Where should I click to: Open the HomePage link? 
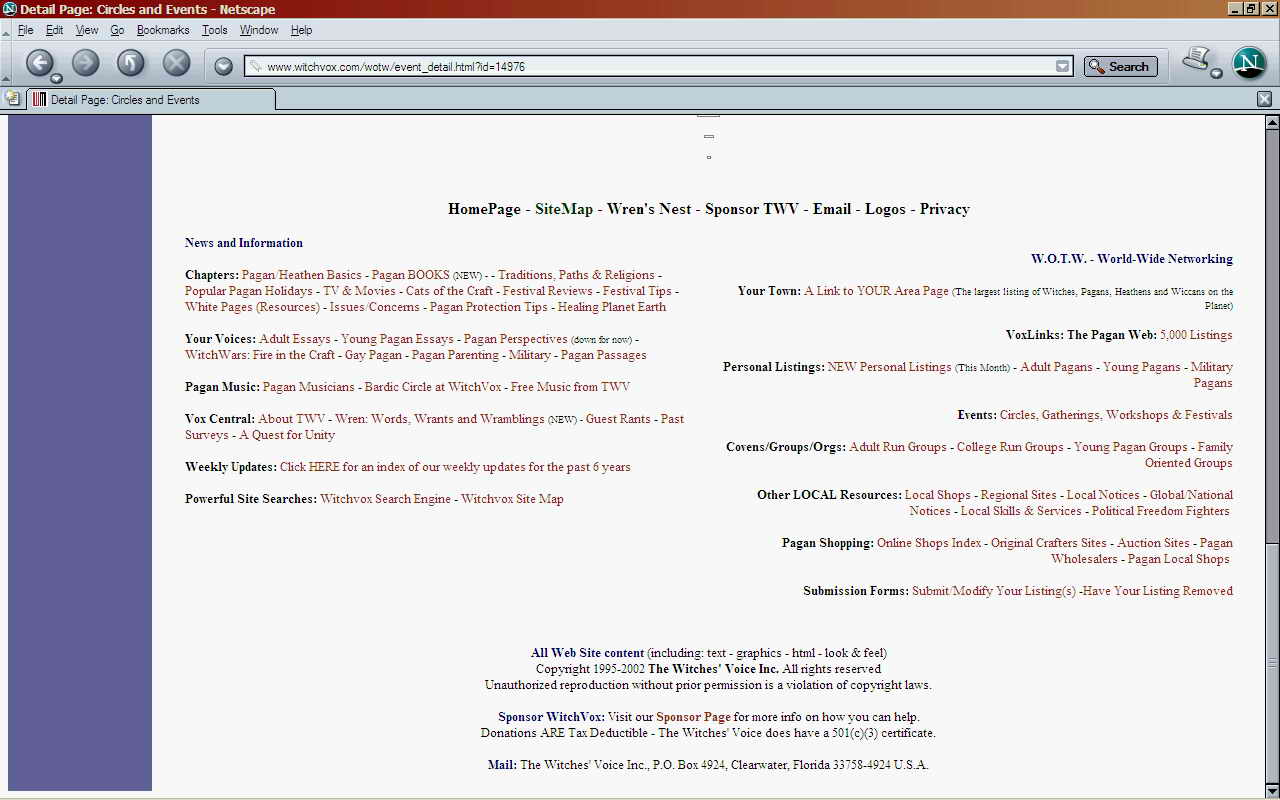tap(484, 209)
